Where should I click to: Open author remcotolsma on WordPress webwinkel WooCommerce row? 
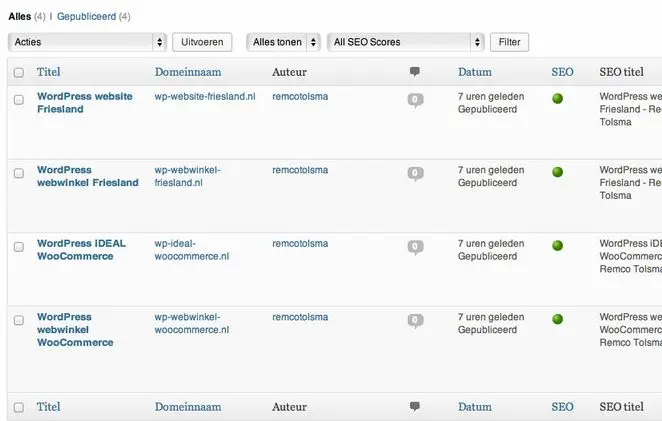(300, 317)
